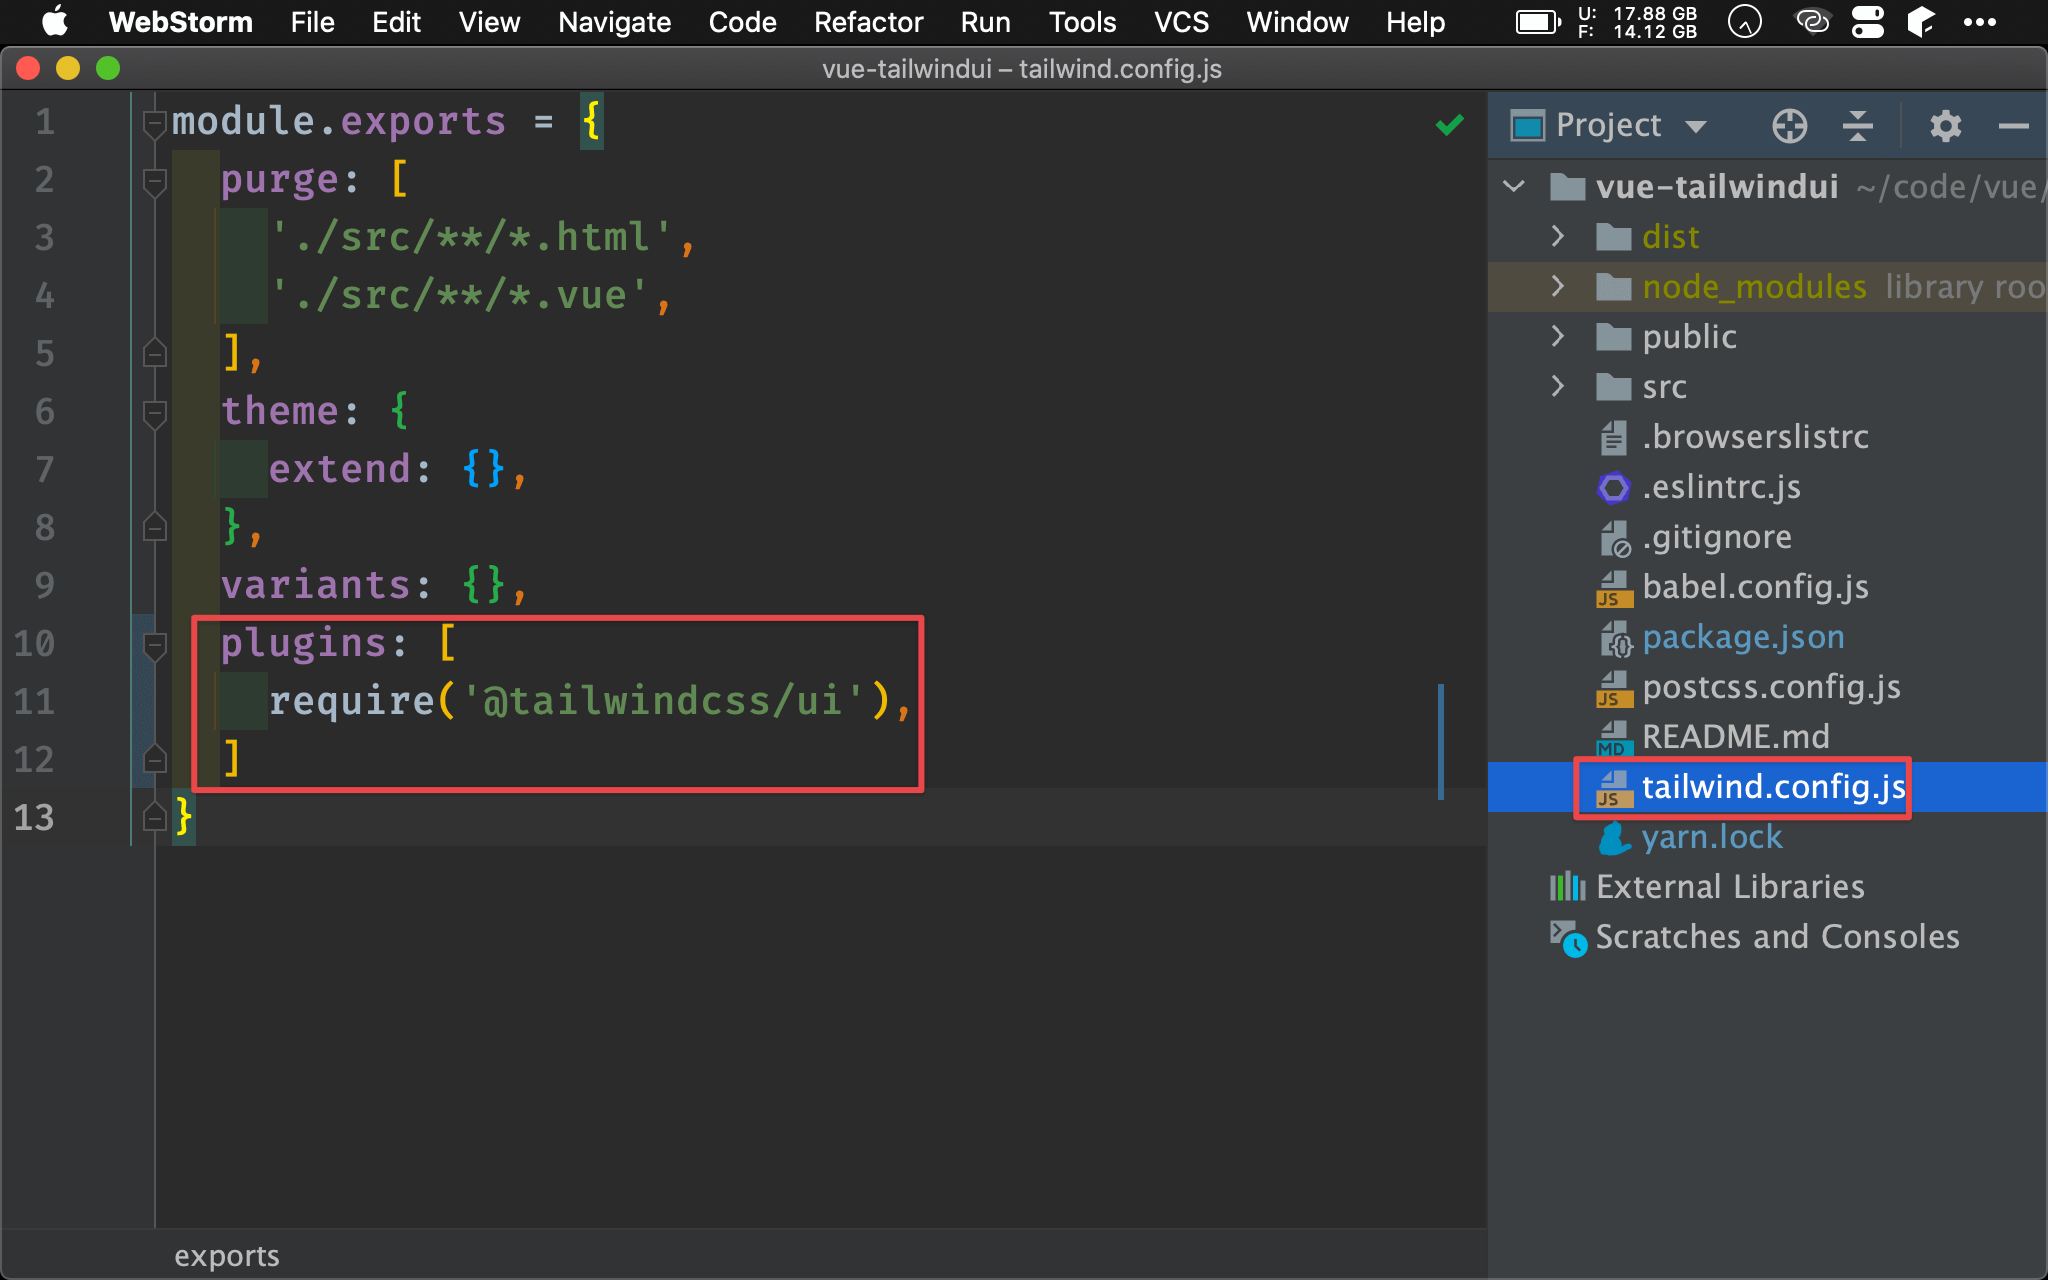Click the package.json file icon

pyautogui.click(x=1615, y=638)
